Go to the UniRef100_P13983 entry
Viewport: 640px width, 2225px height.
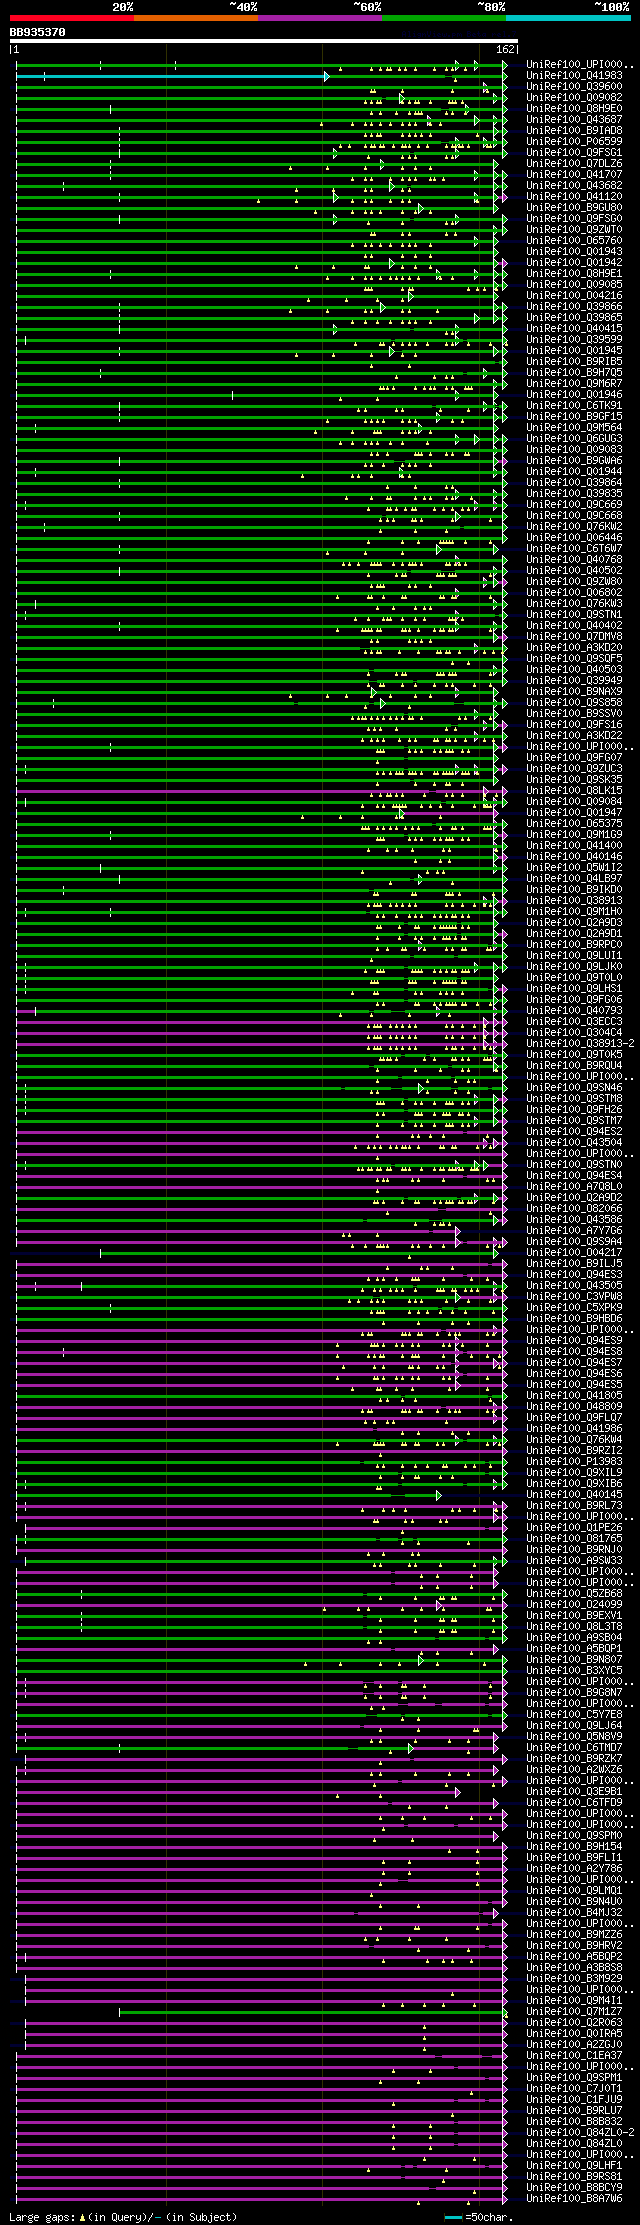[574, 1462]
